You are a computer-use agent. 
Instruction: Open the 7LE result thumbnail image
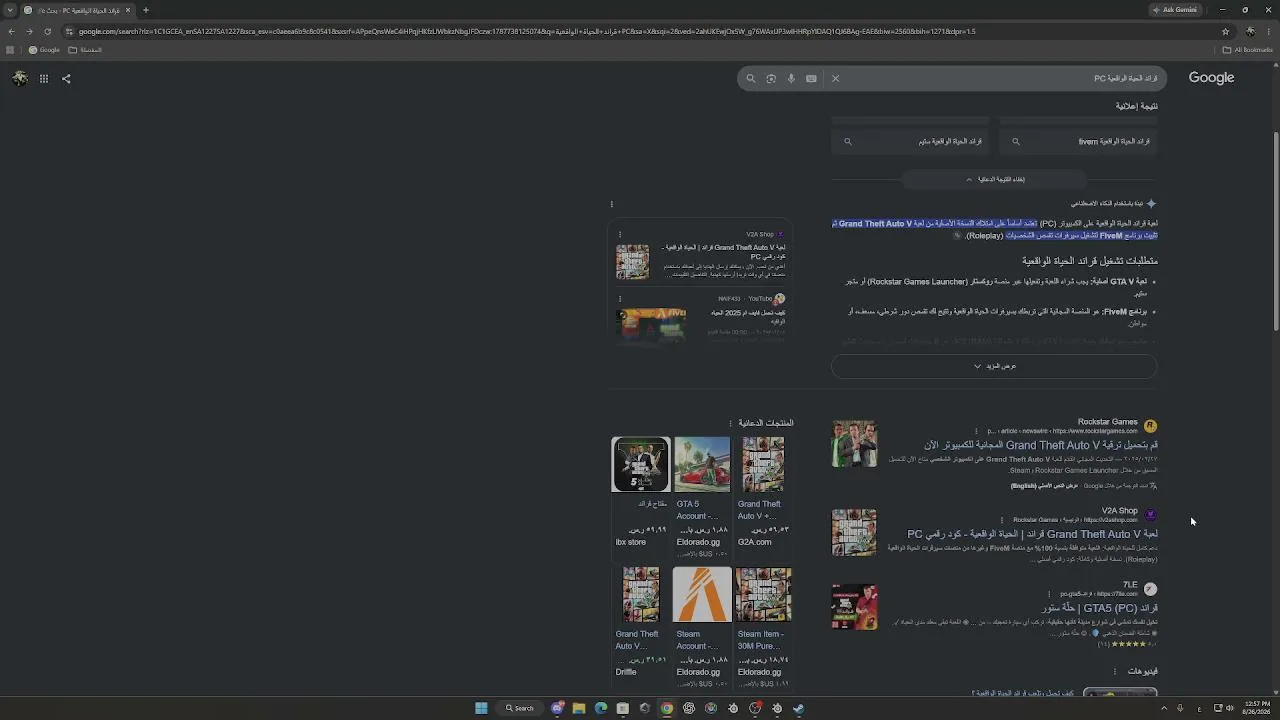coord(854,607)
